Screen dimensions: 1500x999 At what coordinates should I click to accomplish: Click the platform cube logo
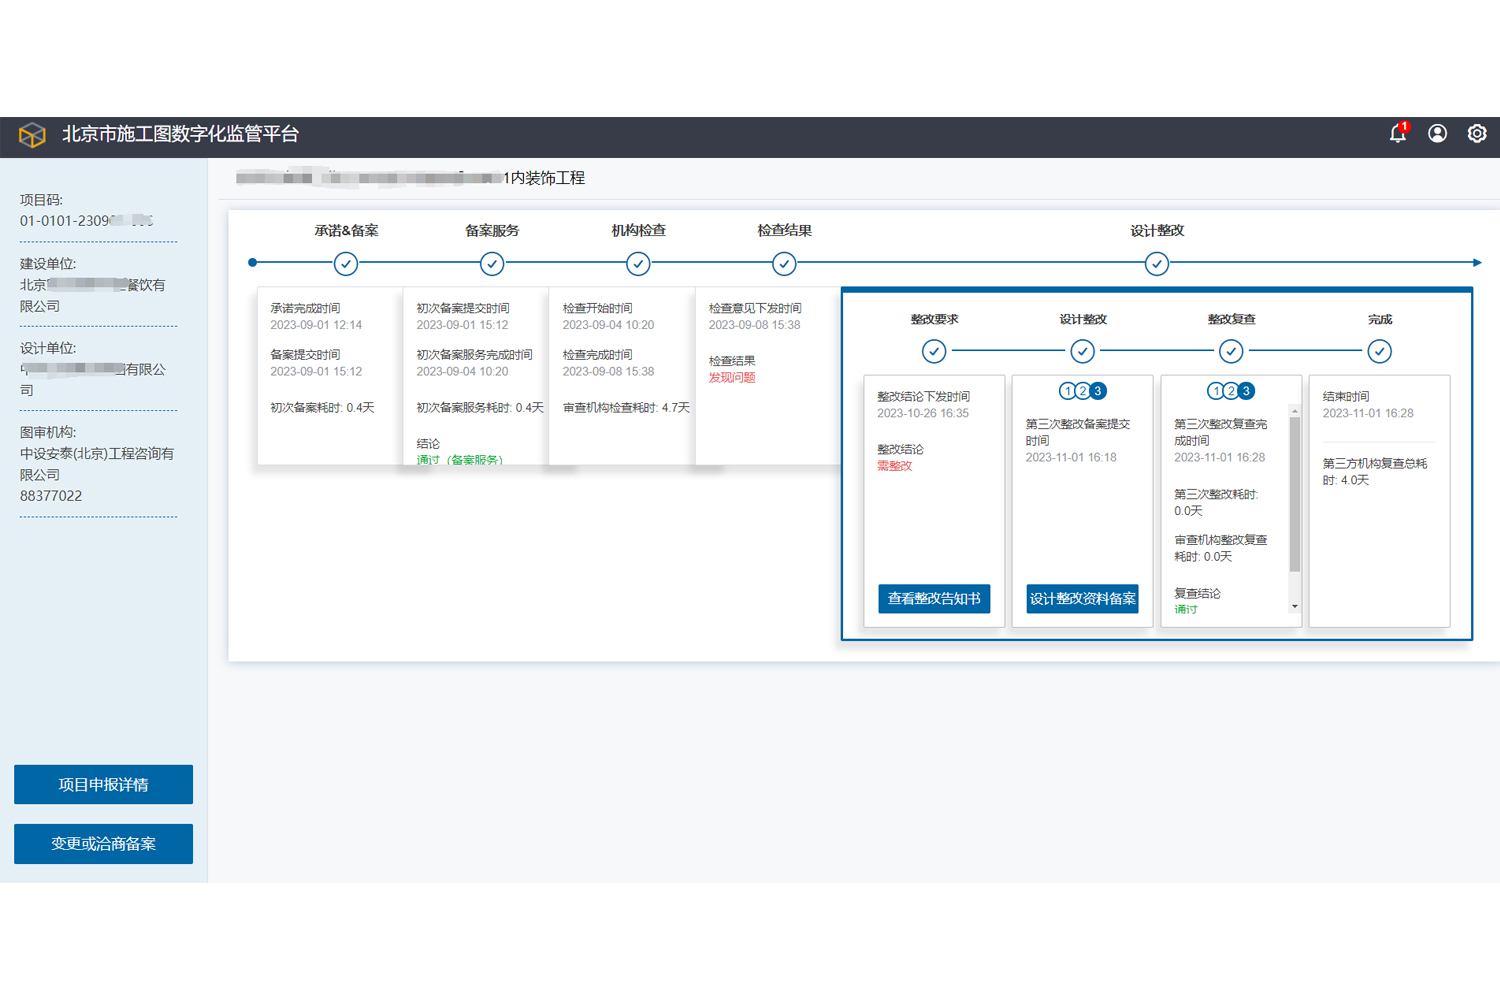(x=32, y=135)
